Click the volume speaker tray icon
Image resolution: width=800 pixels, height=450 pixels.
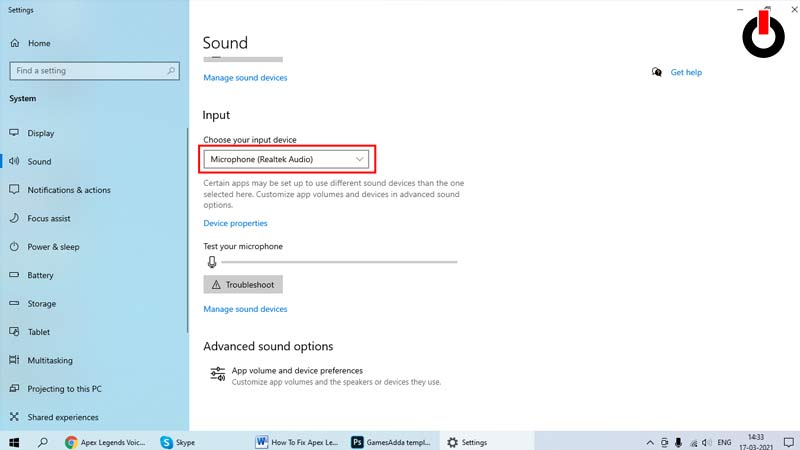pyautogui.click(x=707, y=442)
